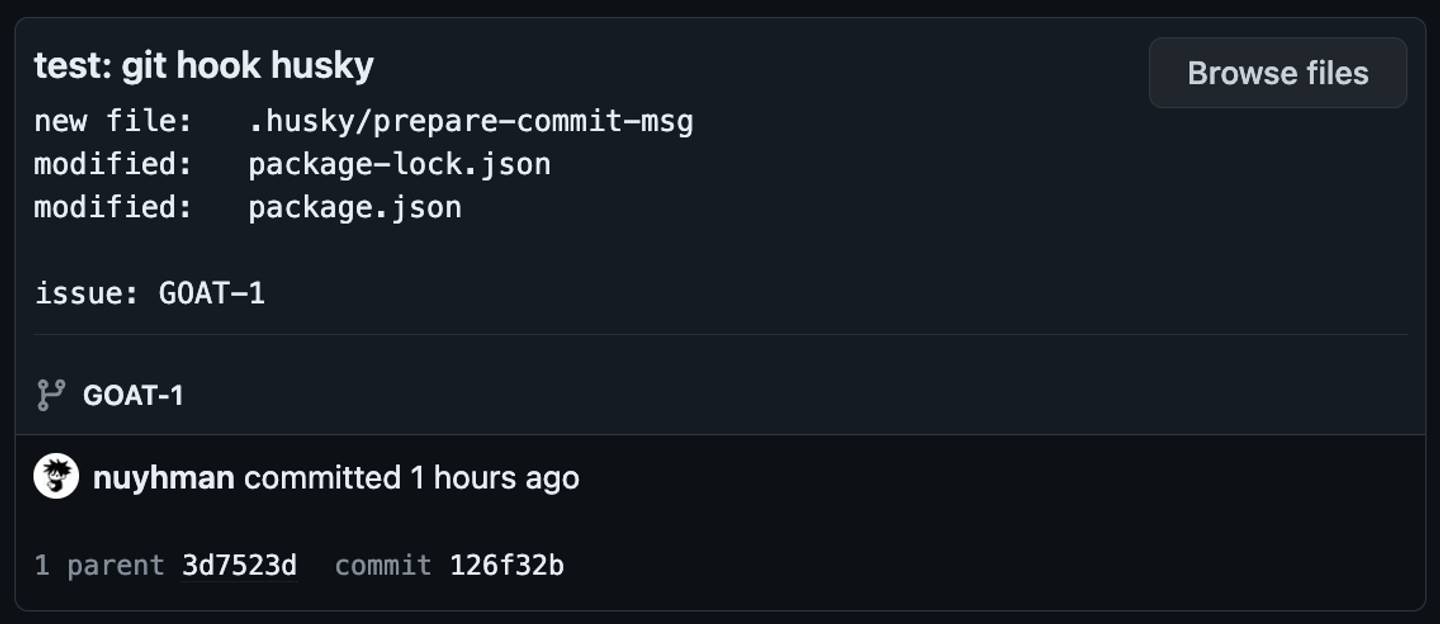Image resolution: width=1440 pixels, height=624 pixels.
Task: Click the package.json text on the third line
Action: pyautogui.click(x=355, y=207)
